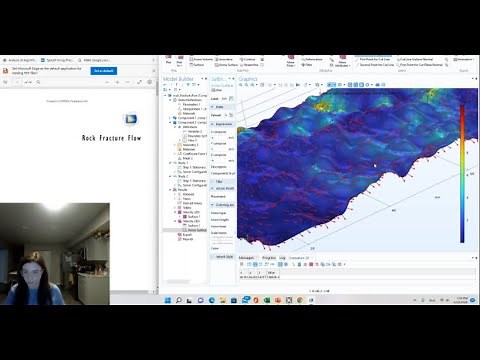
Task: Dismiss the Edge default application banner
Action: coord(154,71)
